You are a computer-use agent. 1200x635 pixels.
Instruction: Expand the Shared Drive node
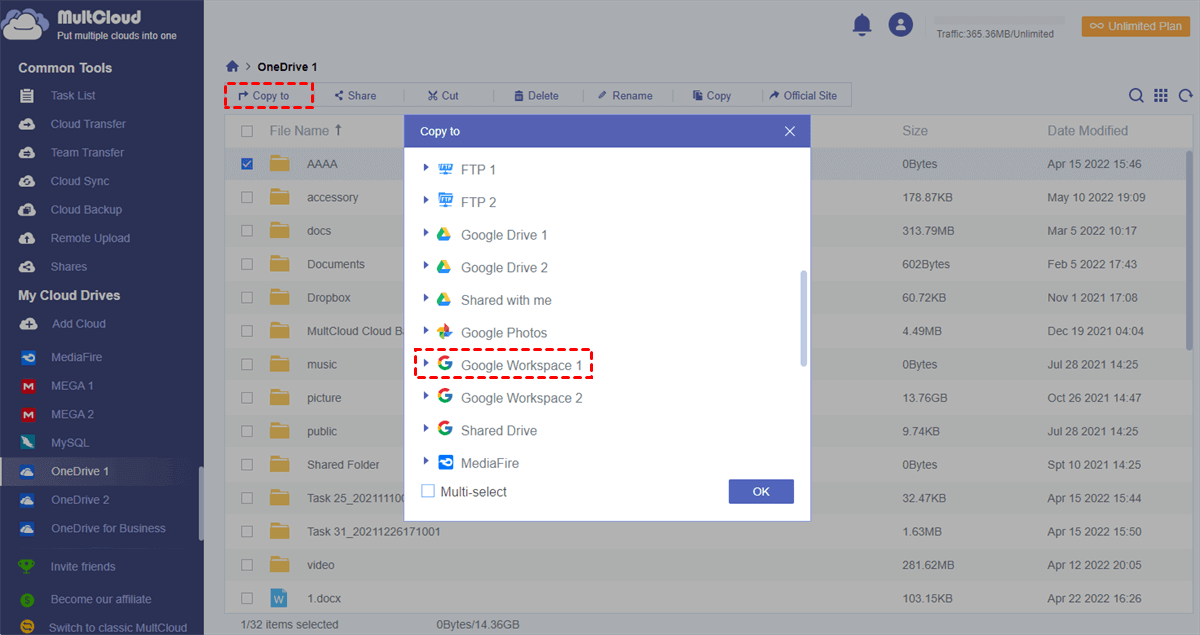tap(426, 429)
